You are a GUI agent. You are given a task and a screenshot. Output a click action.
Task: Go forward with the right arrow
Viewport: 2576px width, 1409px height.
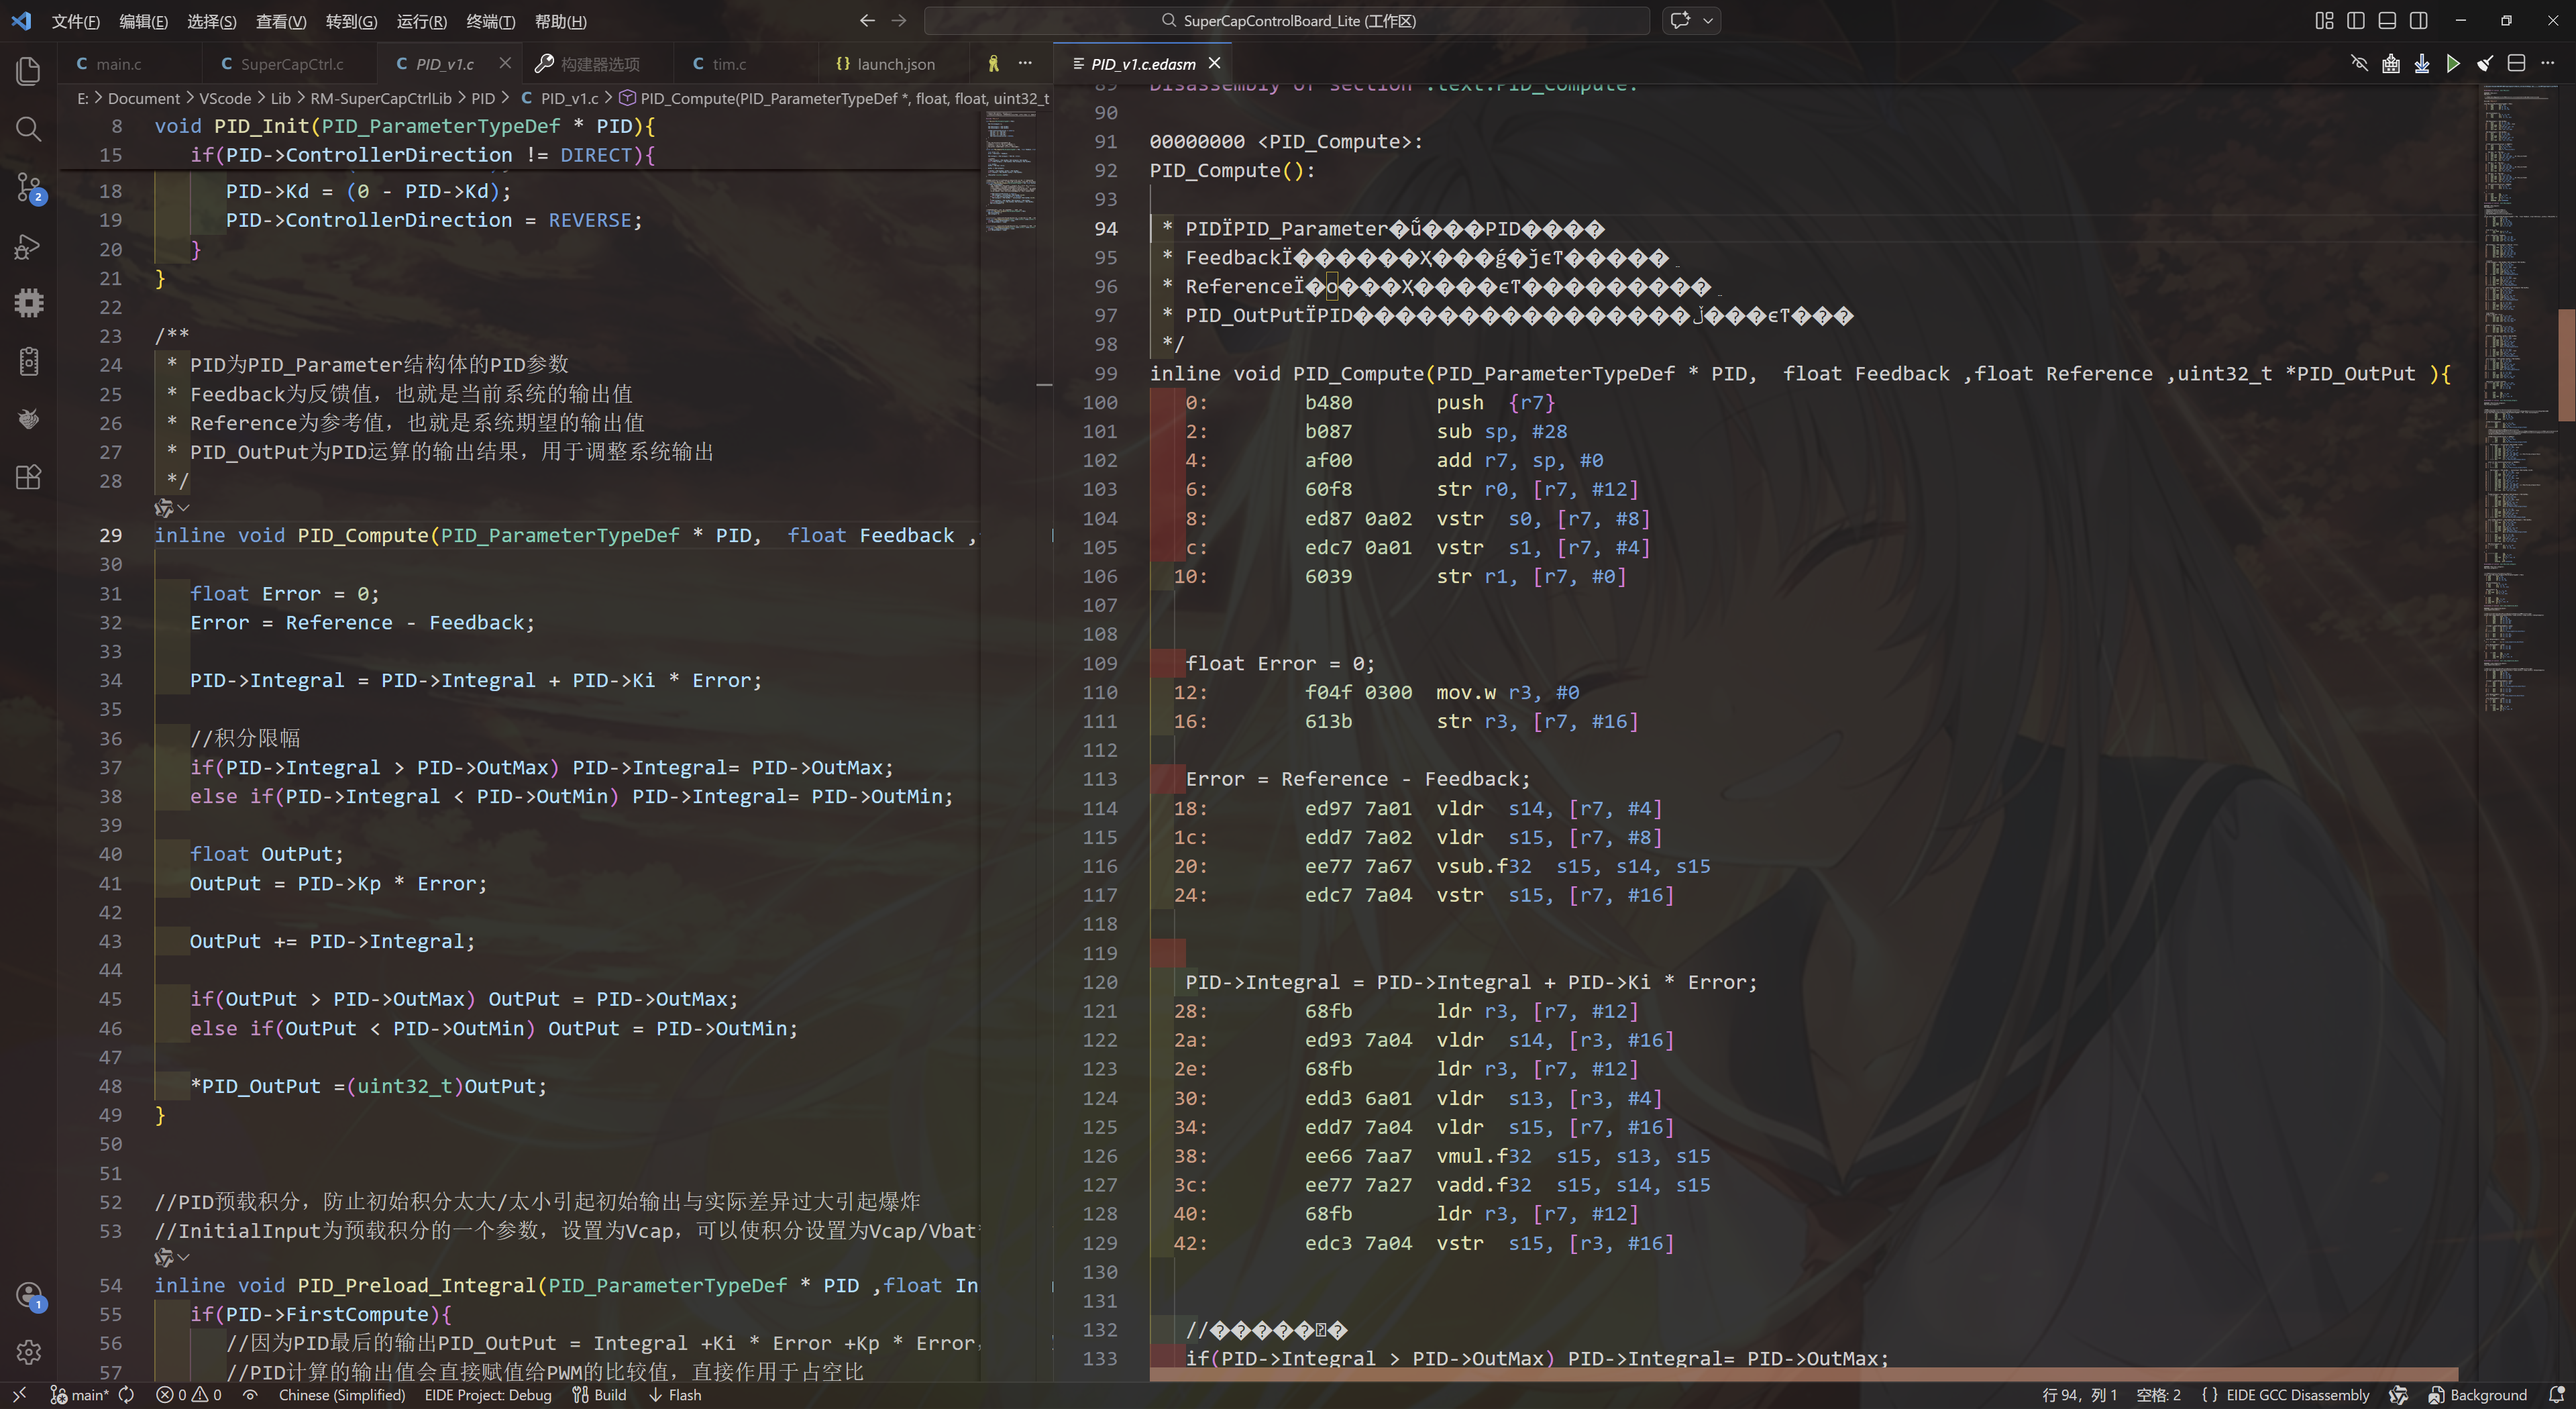click(x=899, y=21)
